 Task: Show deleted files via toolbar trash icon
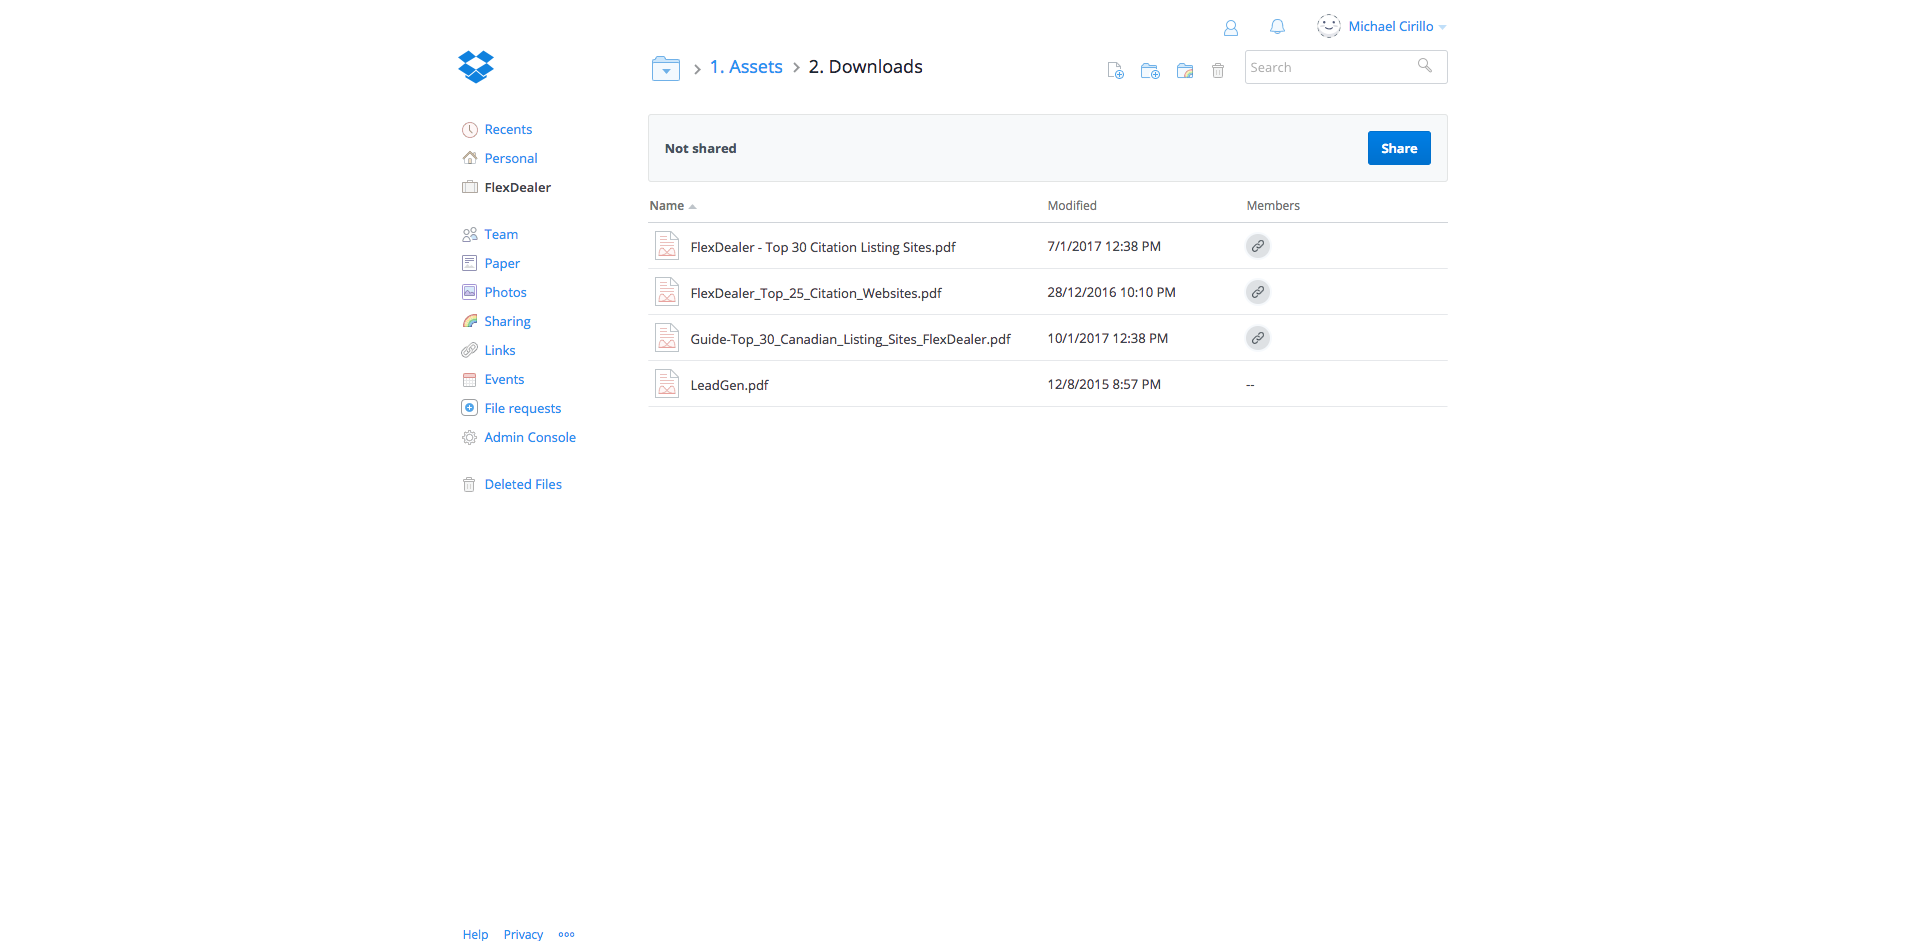(1218, 71)
